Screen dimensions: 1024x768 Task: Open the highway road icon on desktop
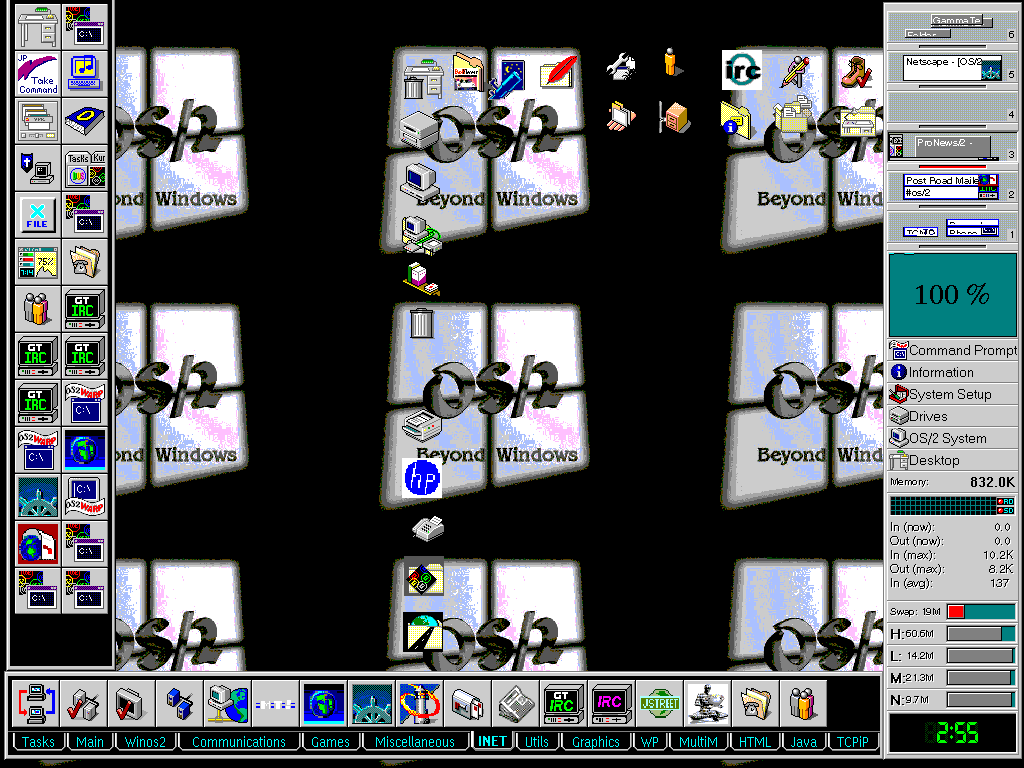point(423,632)
